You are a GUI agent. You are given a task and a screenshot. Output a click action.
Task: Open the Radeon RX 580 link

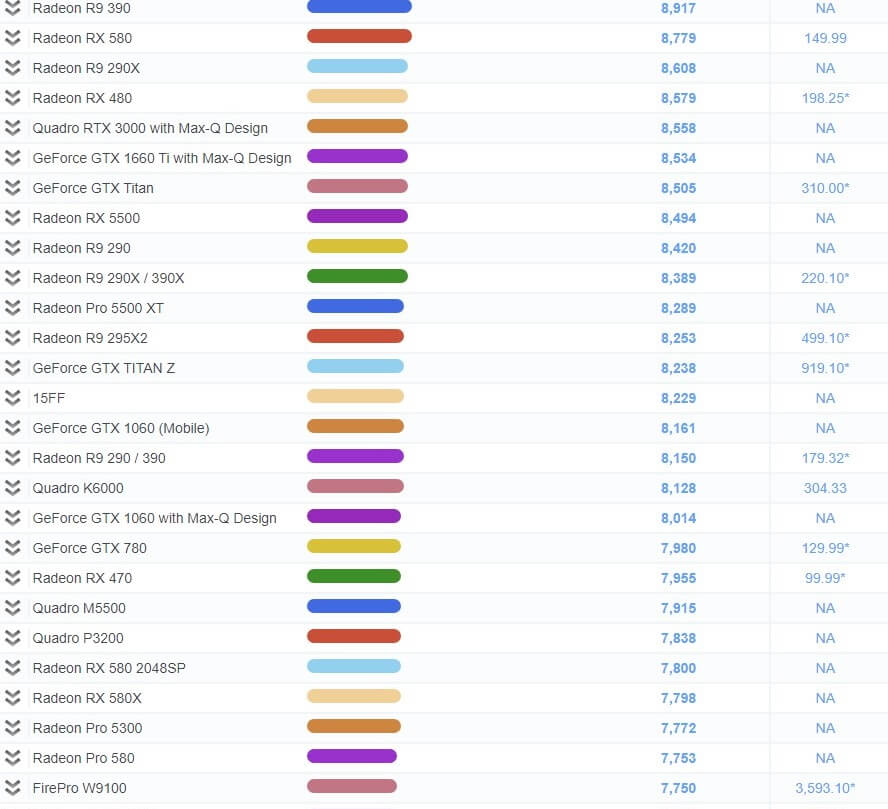point(82,38)
